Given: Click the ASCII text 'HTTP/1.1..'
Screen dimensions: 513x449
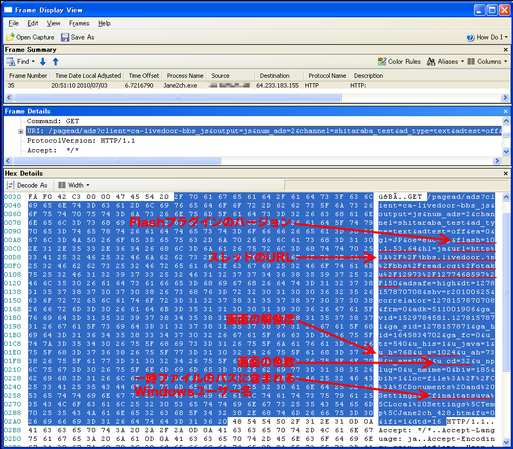Looking at the screenshot, I should (x=471, y=422).
